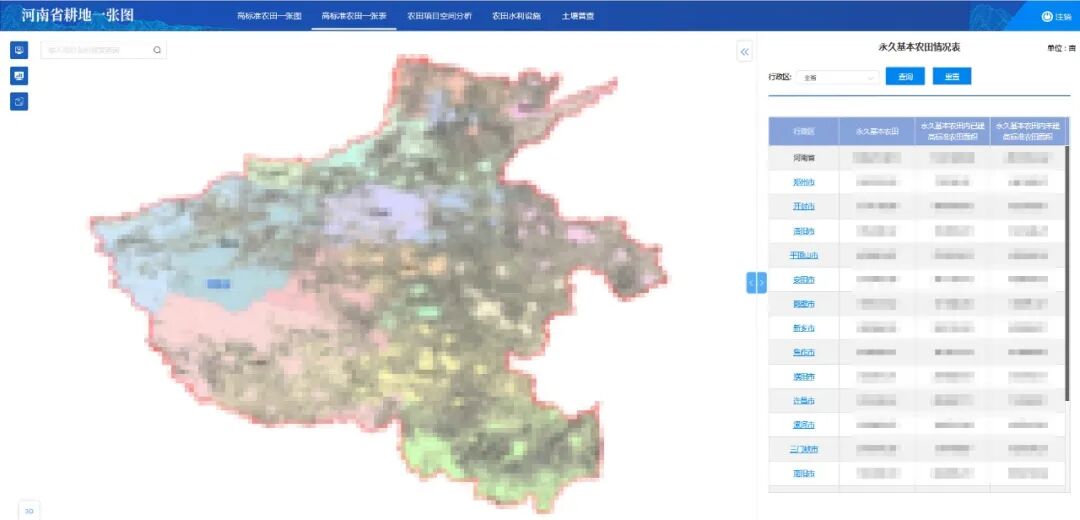Screen dimensions: 1080x520
Task: Open the 土壤普查 tab
Action: (577, 16)
